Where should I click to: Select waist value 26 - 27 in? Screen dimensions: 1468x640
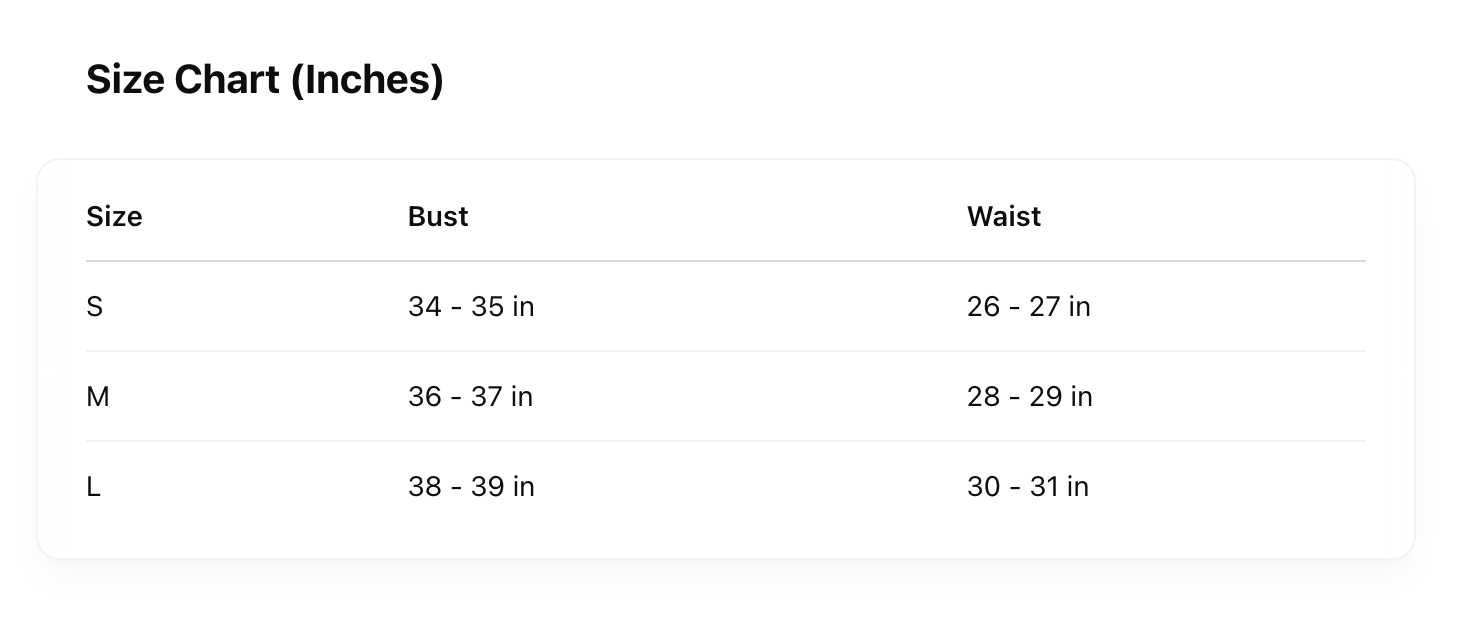[1029, 307]
